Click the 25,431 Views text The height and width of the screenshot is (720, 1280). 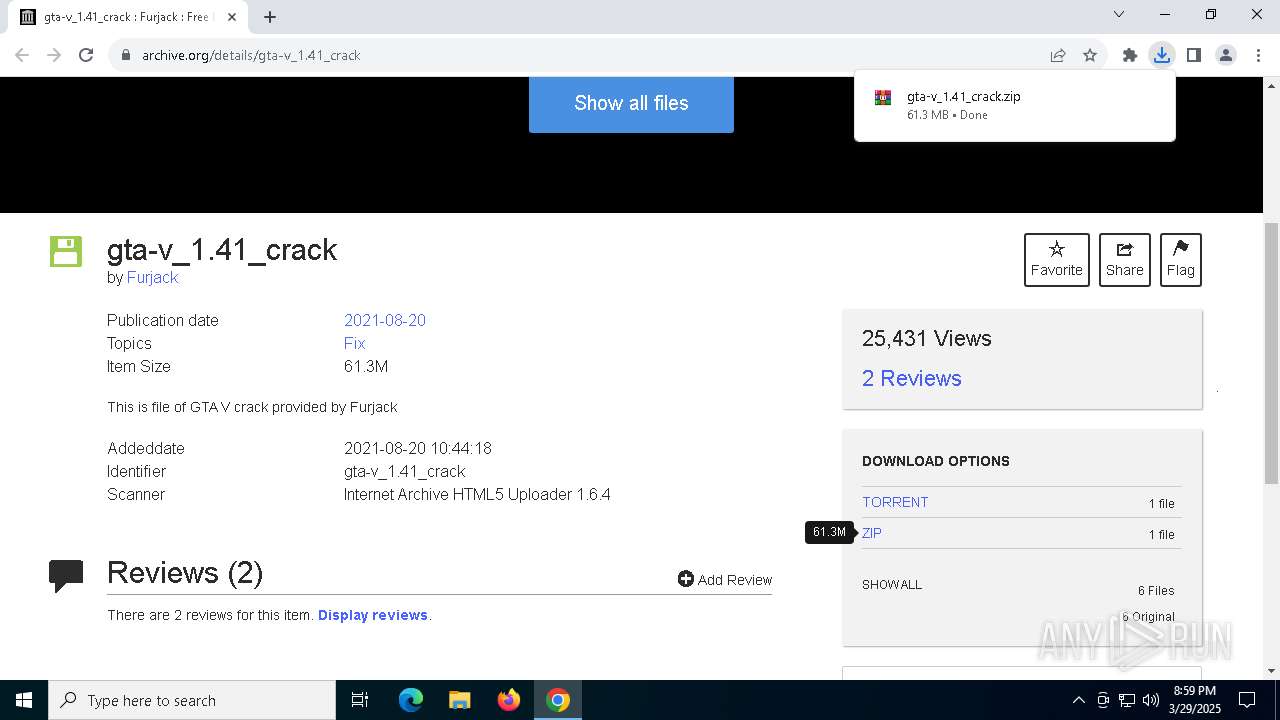[927, 338]
